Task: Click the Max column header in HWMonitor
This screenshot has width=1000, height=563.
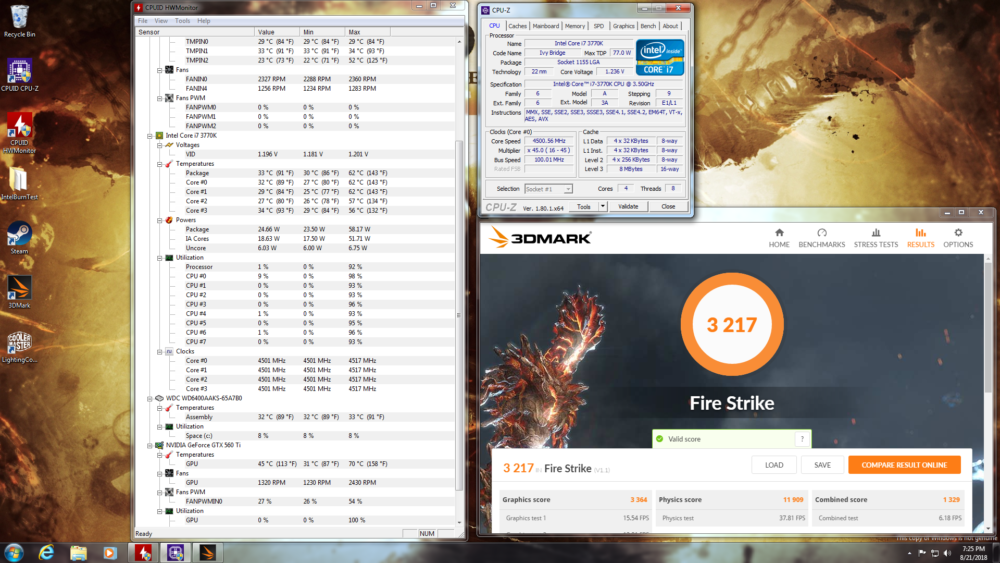Action: point(367,32)
